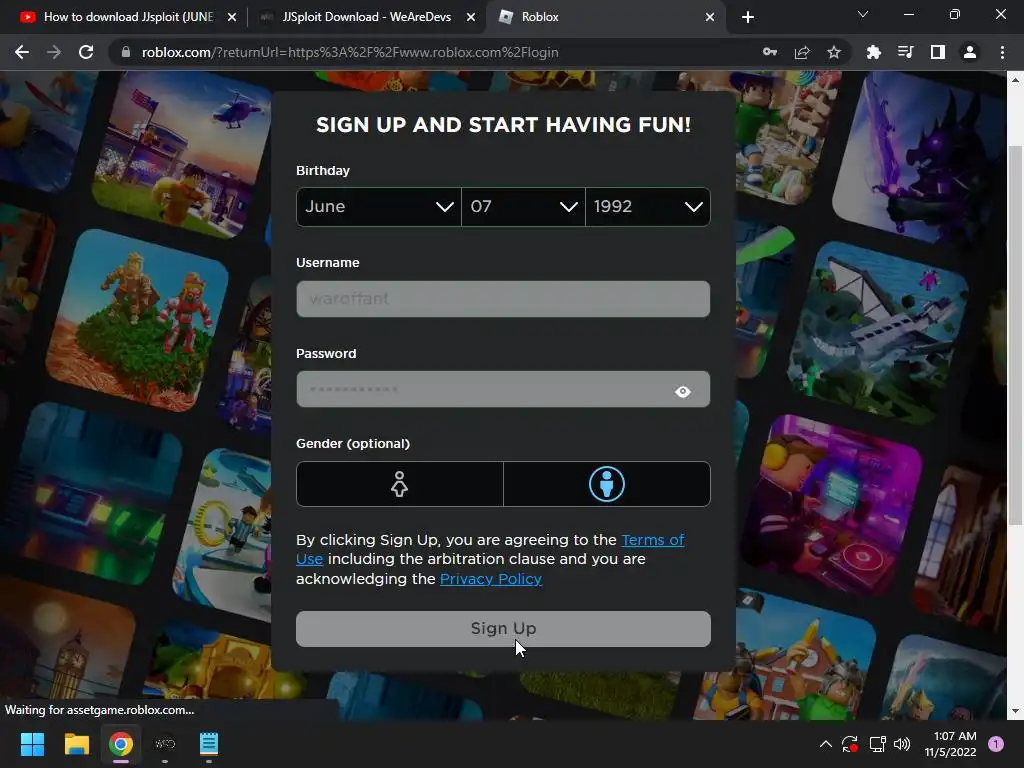
Task: Open the clock showing 1:07 AM
Action: point(950,744)
